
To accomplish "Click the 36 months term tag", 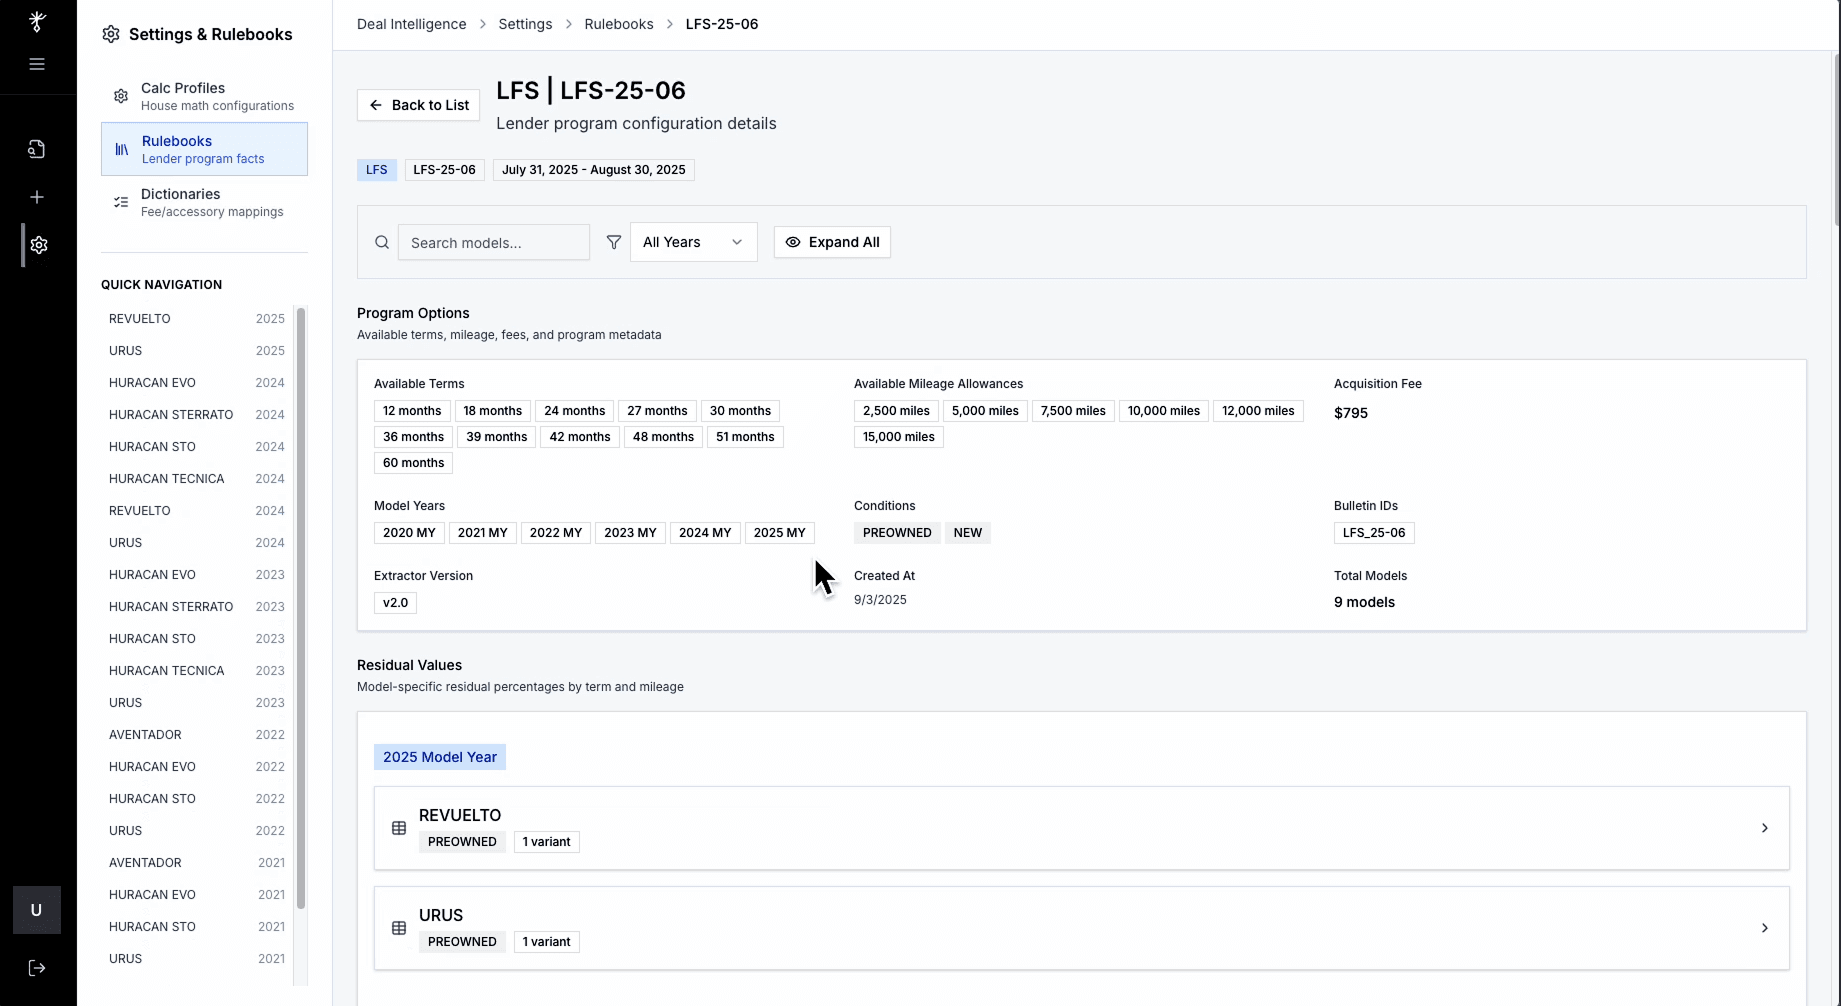I will coord(413,437).
